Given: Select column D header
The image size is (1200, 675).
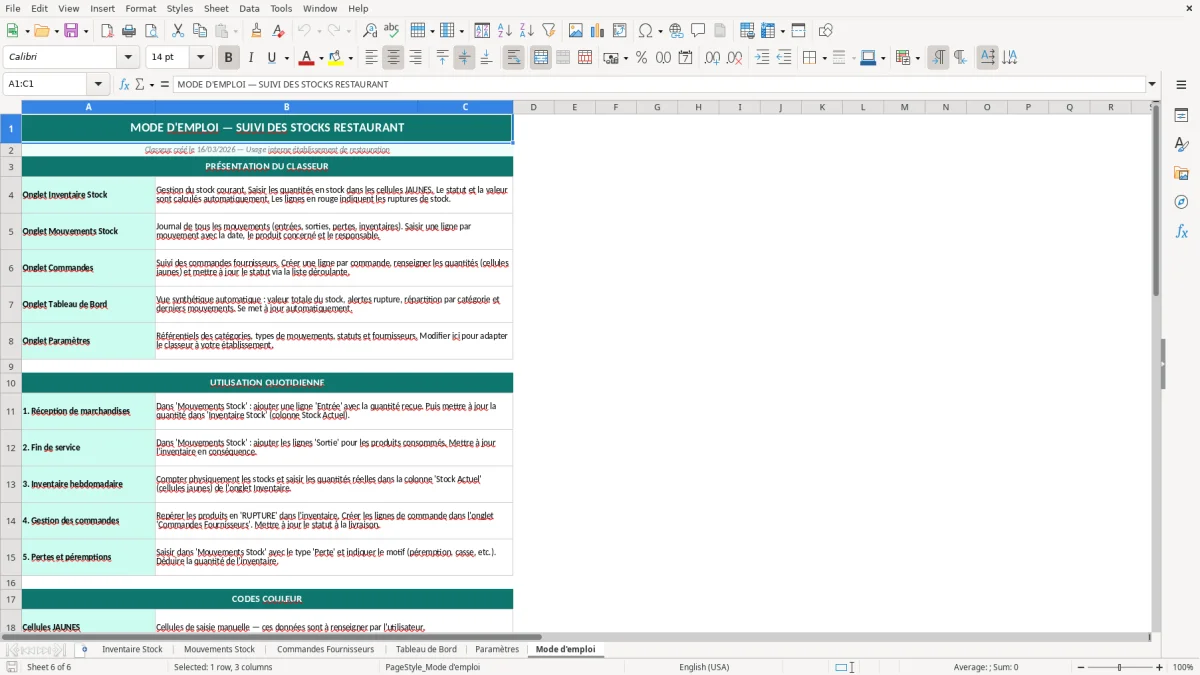Looking at the screenshot, I should coord(533,107).
